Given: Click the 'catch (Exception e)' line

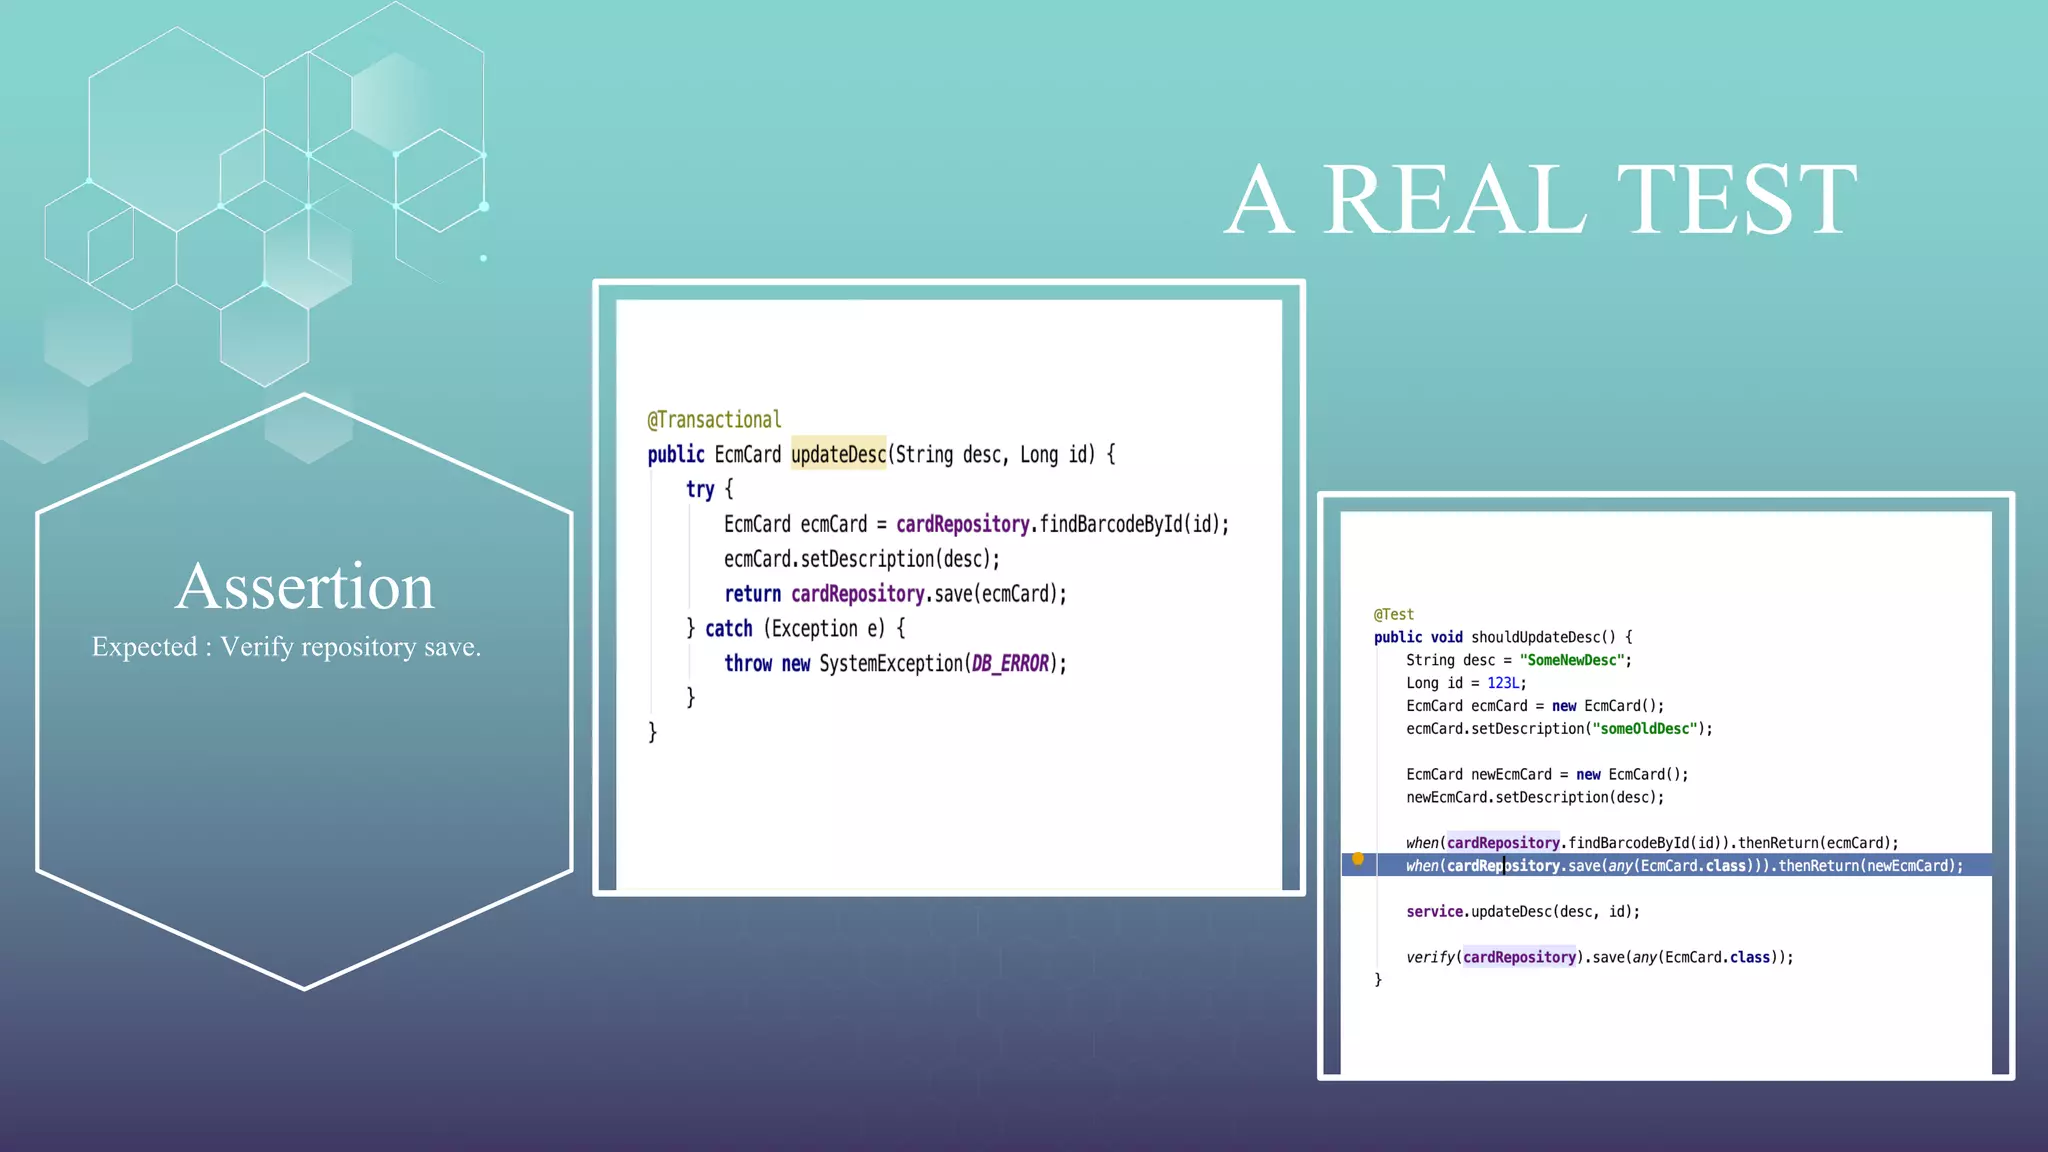Looking at the screenshot, I should coord(796,629).
